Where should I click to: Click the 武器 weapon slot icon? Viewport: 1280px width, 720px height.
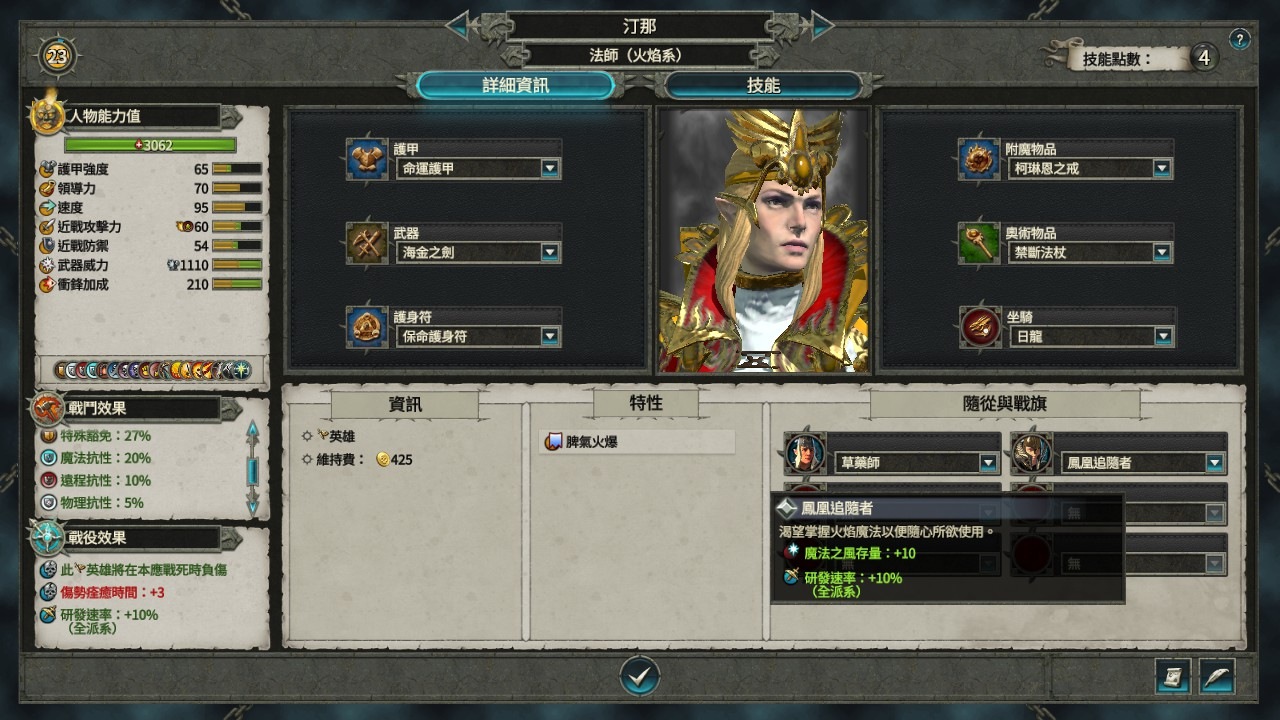coord(367,243)
